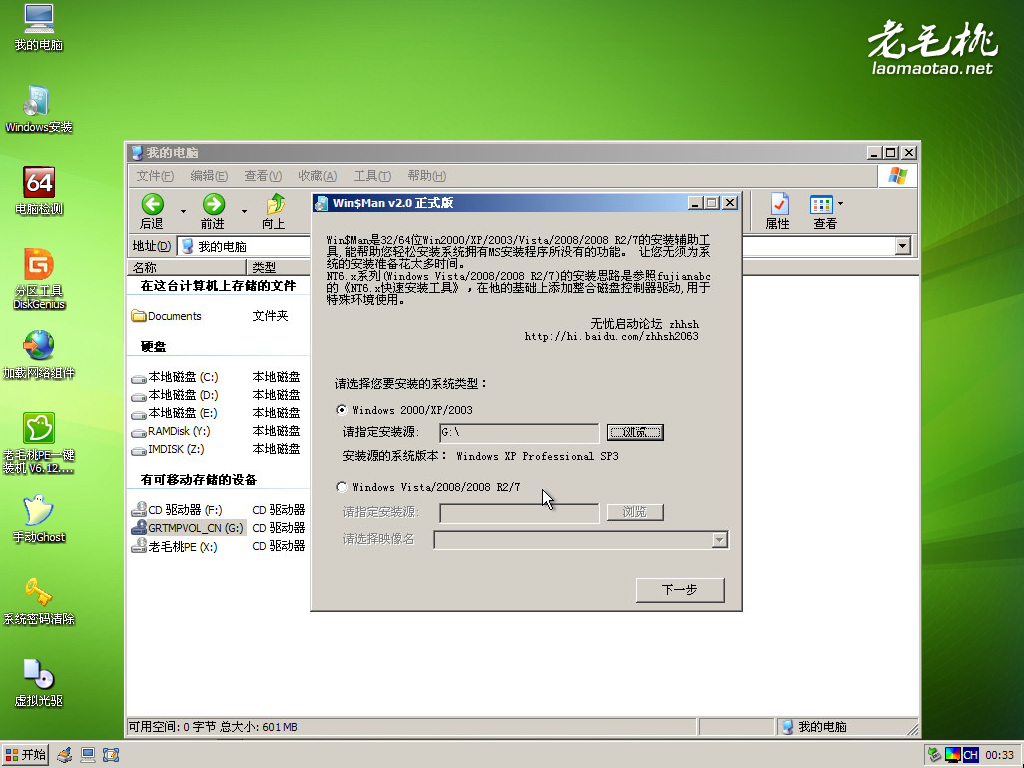This screenshot has width=1024, height=768.
Task: Sort files by the 名称 column header
Action: coord(187,267)
